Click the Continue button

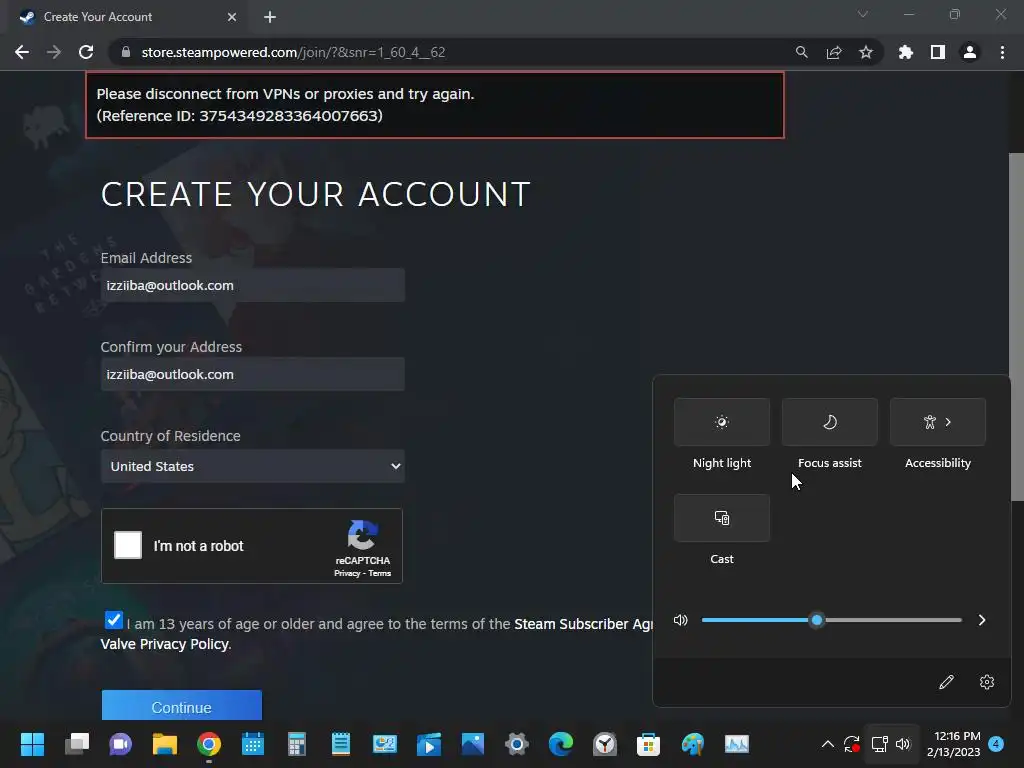pyautogui.click(x=182, y=705)
